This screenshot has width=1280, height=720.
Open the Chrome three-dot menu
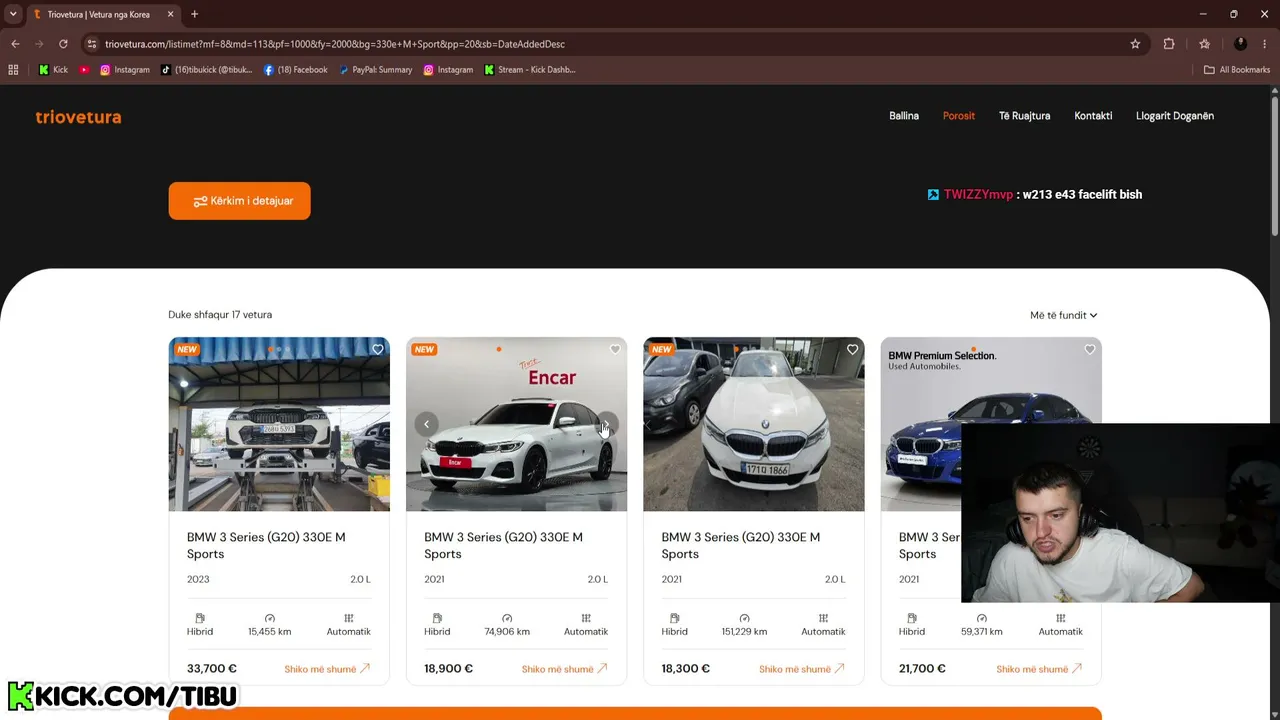pyautogui.click(x=1265, y=44)
